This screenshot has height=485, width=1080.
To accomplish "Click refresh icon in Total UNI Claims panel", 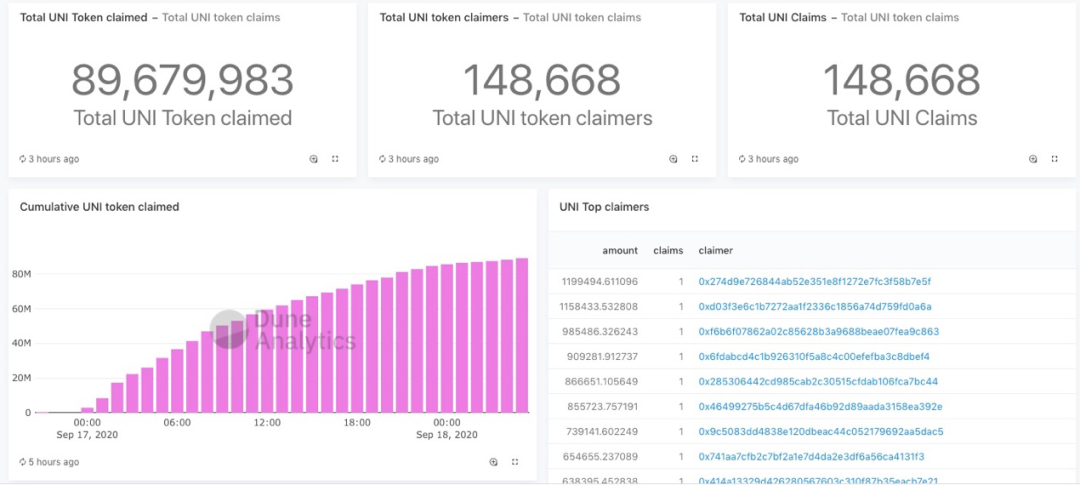I will tap(743, 159).
